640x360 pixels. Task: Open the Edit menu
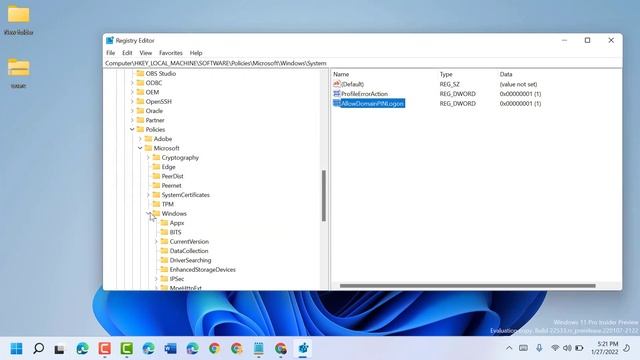(127, 53)
